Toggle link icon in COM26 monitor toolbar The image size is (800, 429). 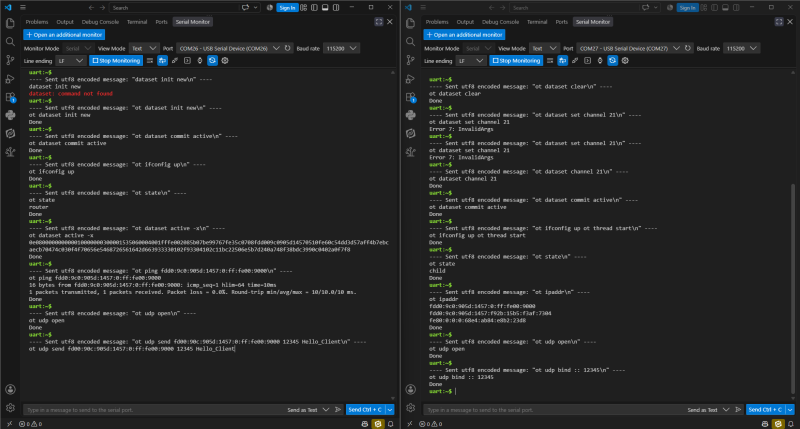(x=175, y=61)
